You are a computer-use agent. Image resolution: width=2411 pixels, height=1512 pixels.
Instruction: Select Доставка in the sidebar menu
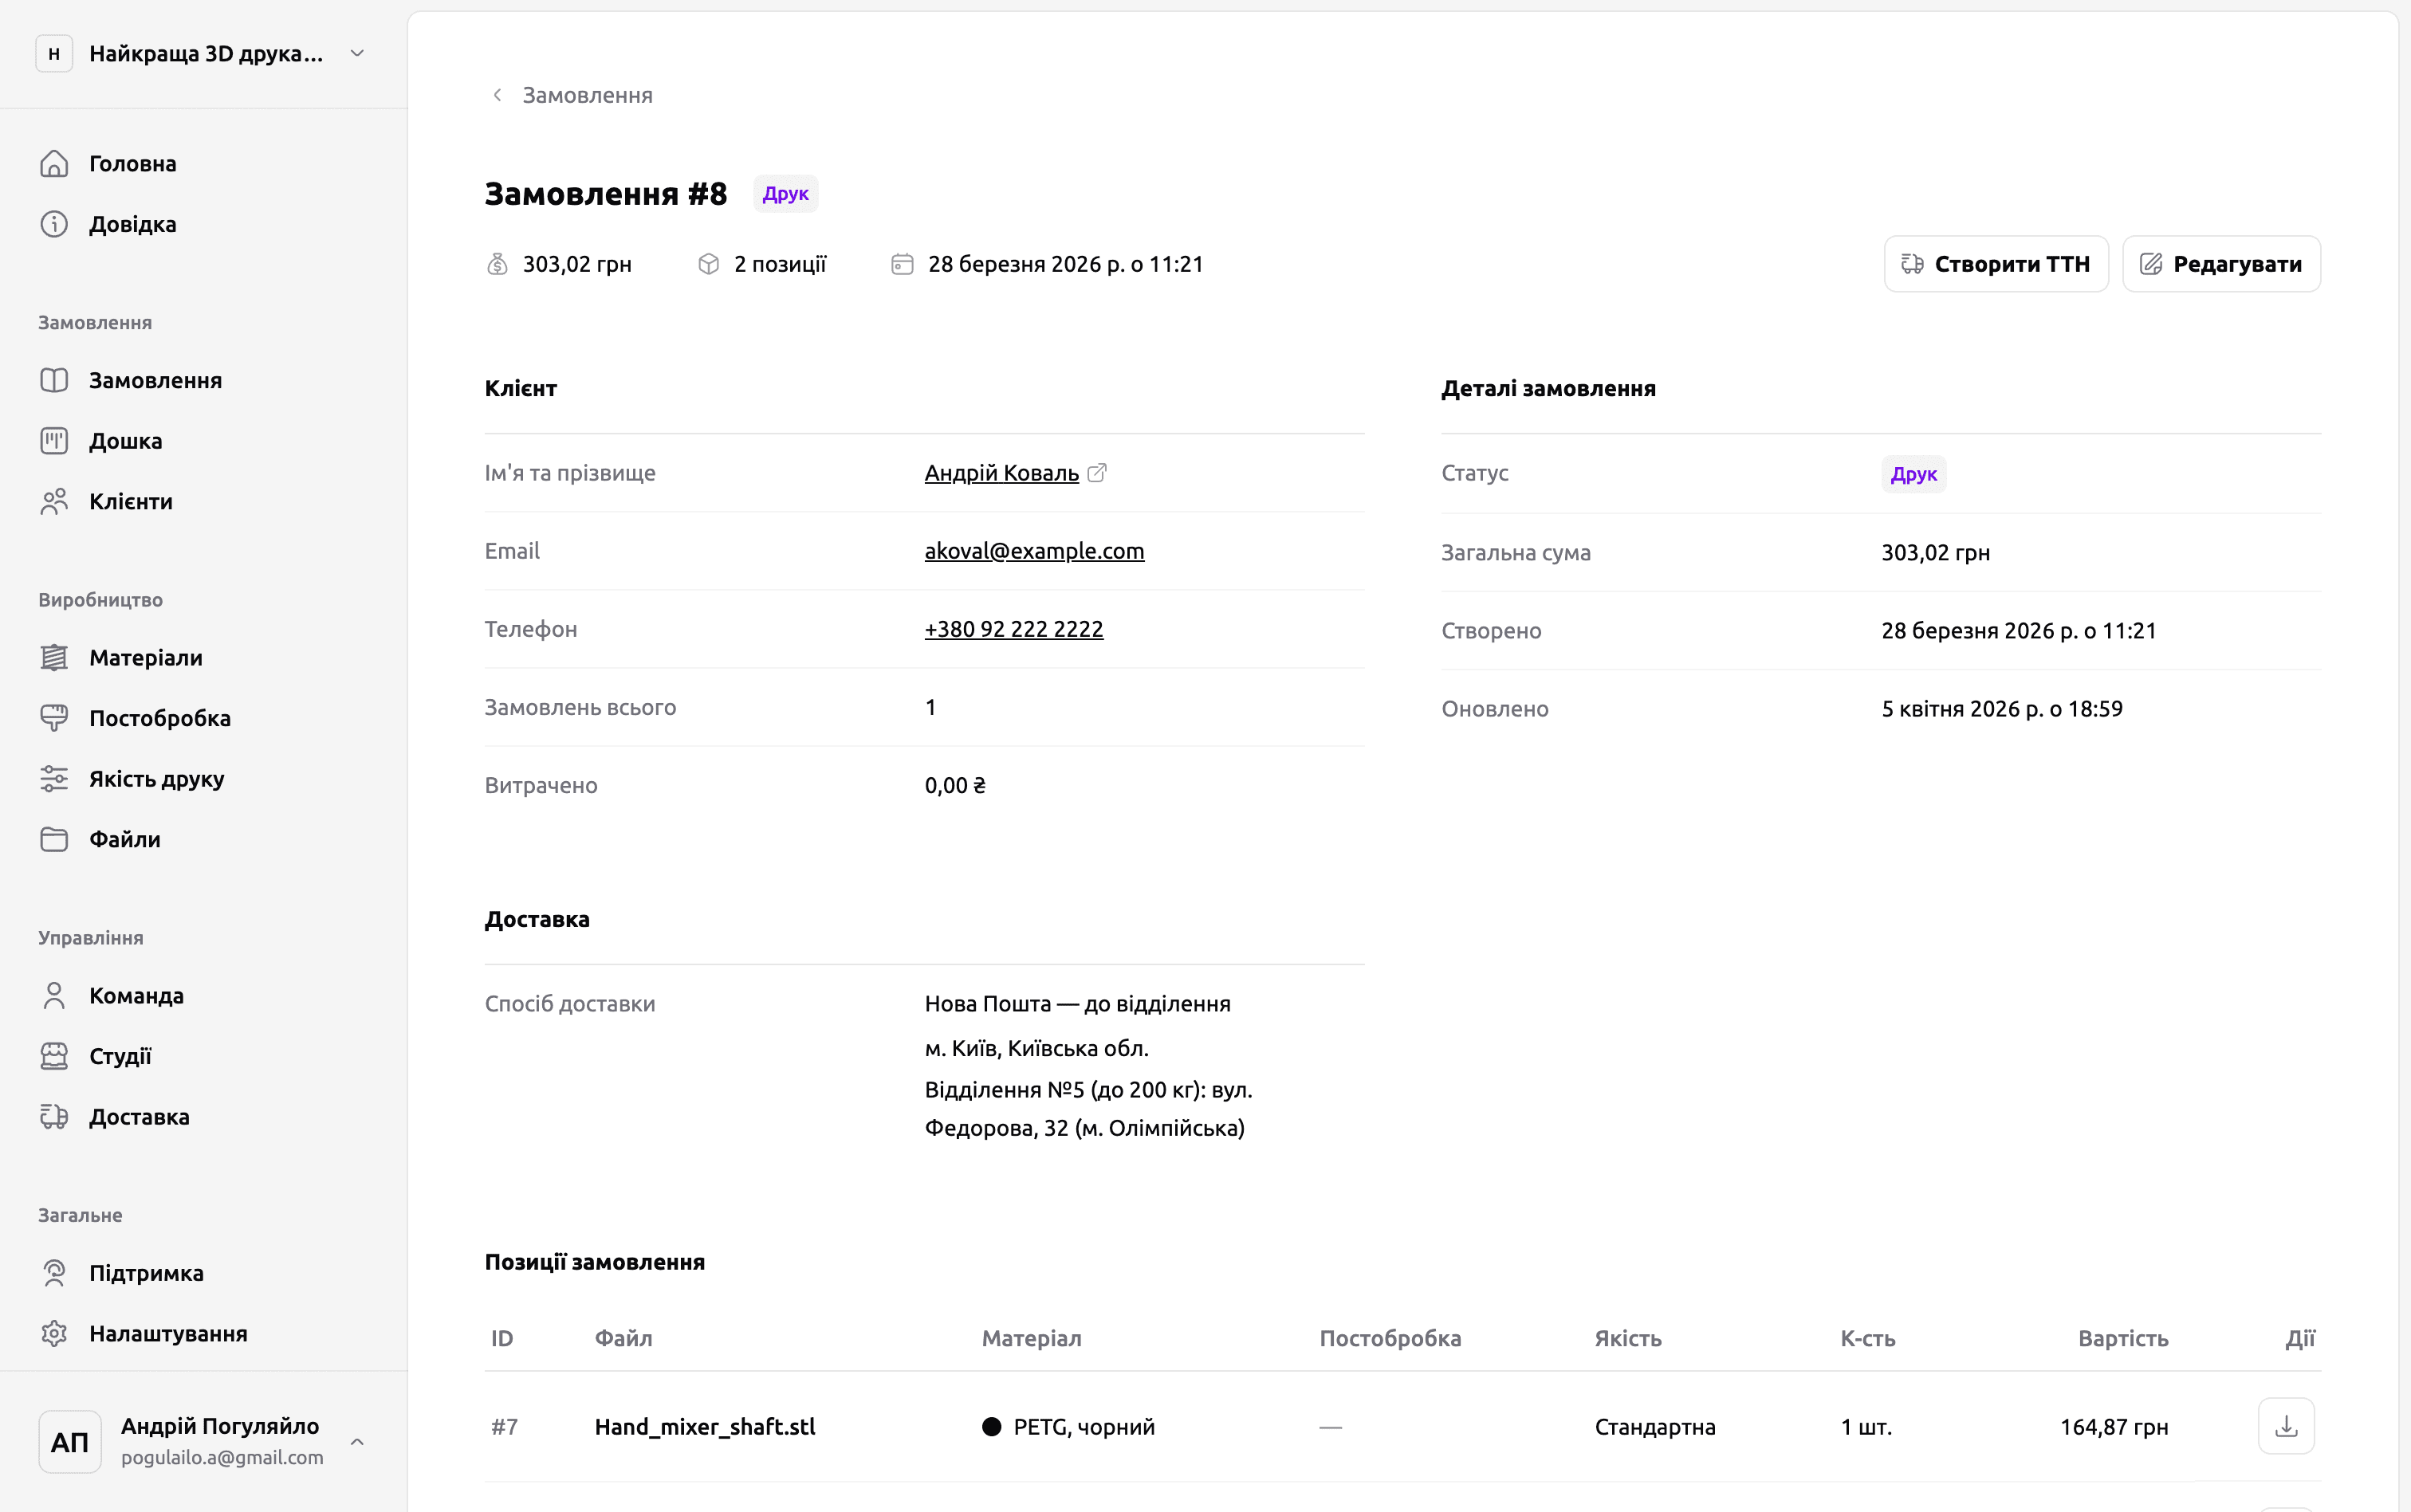pos(138,1117)
